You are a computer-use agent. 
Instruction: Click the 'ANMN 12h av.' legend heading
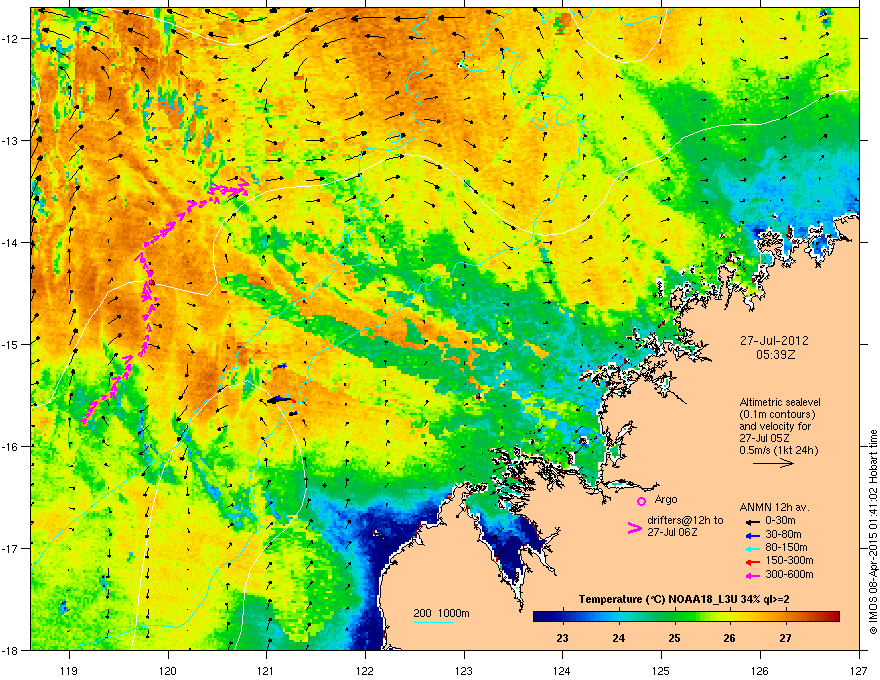(x=774, y=507)
